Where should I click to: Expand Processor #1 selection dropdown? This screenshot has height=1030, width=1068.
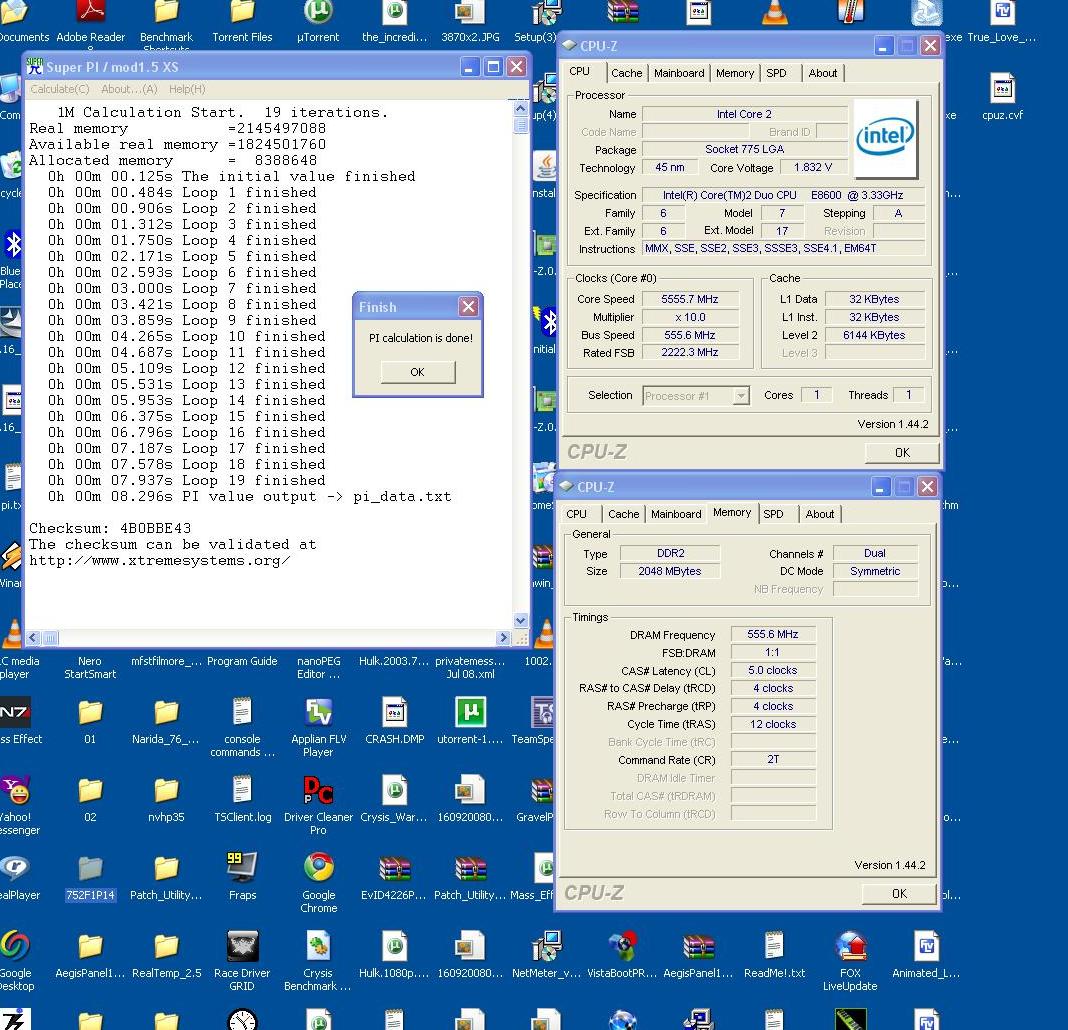click(x=741, y=396)
